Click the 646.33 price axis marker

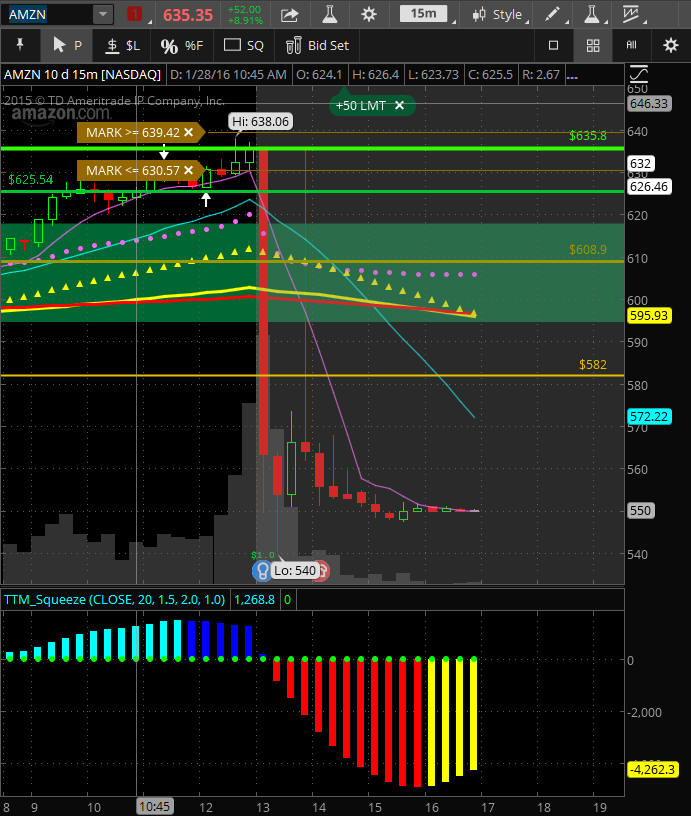click(648, 104)
